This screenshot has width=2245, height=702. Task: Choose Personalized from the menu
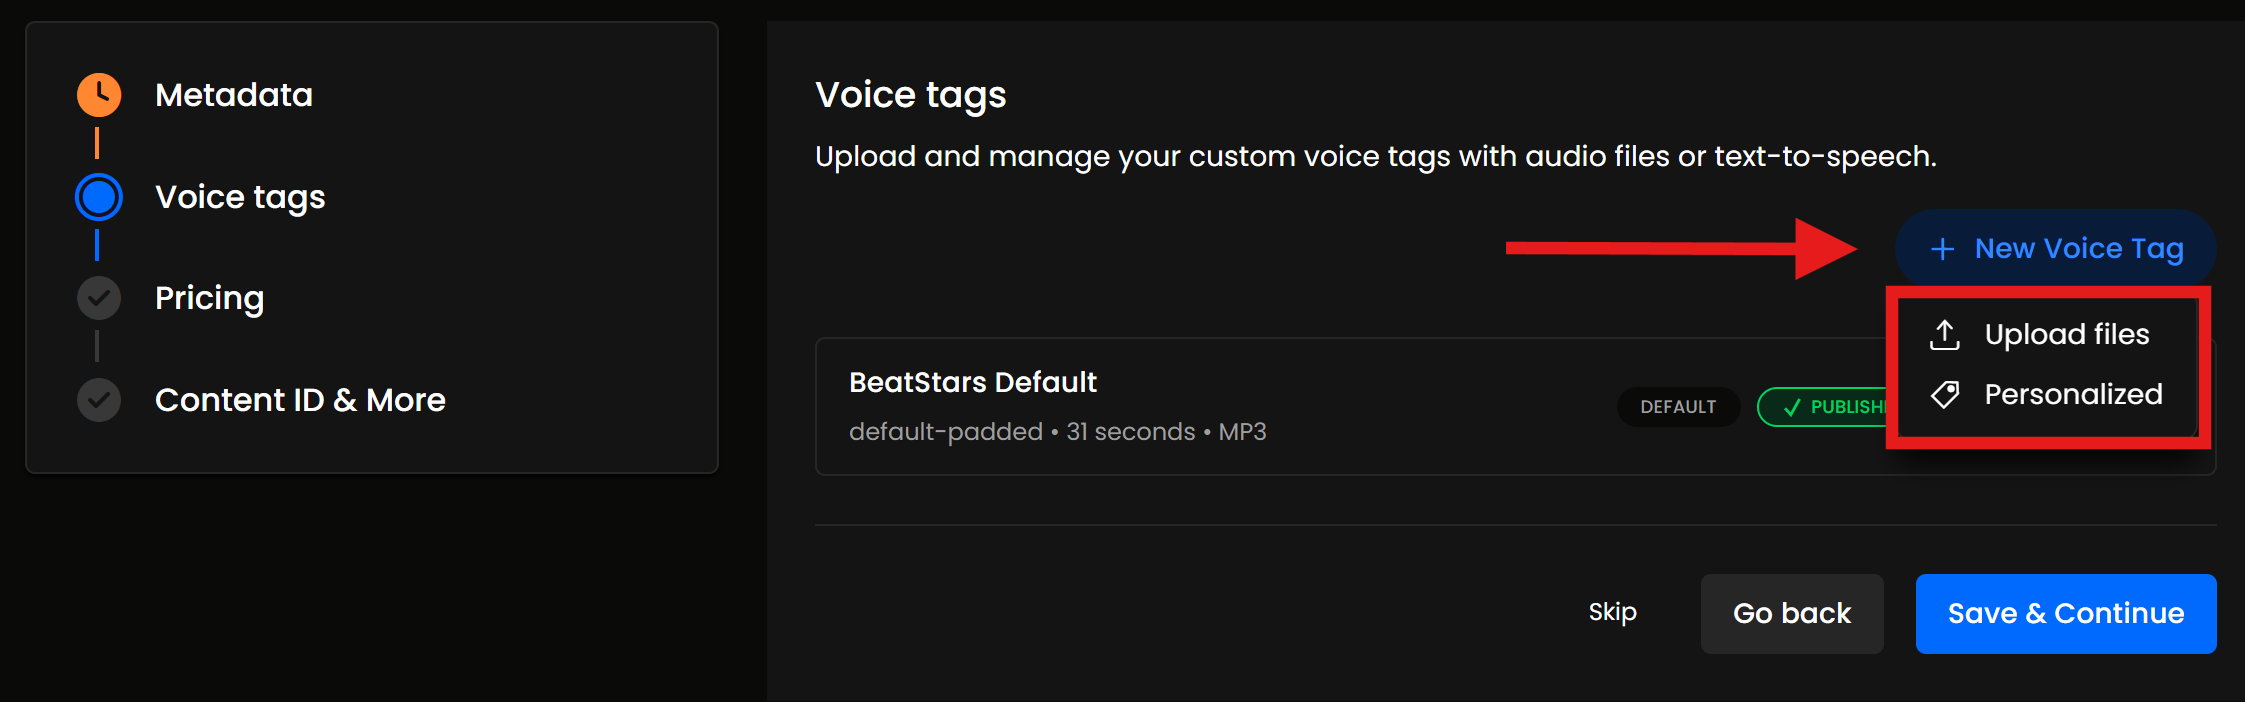pyautogui.click(x=2073, y=395)
